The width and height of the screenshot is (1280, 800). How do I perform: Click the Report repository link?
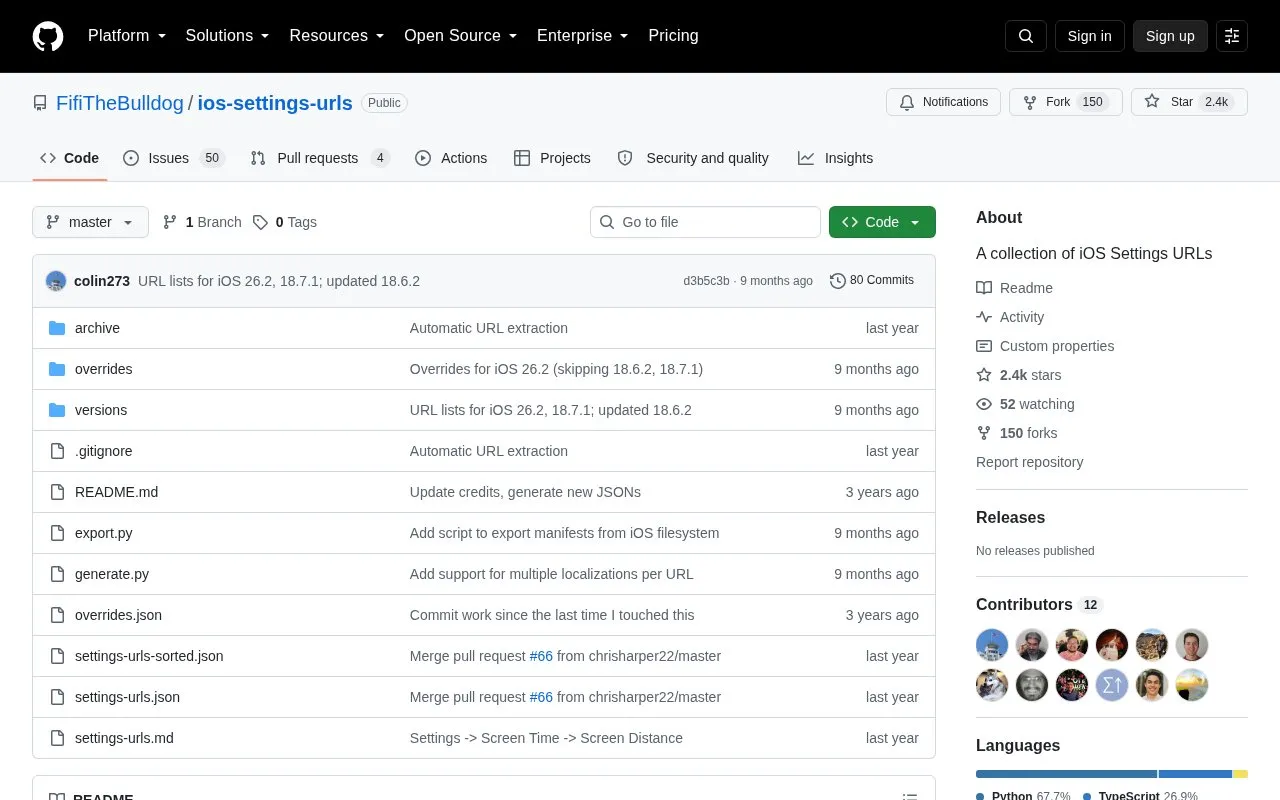(x=1029, y=462)
